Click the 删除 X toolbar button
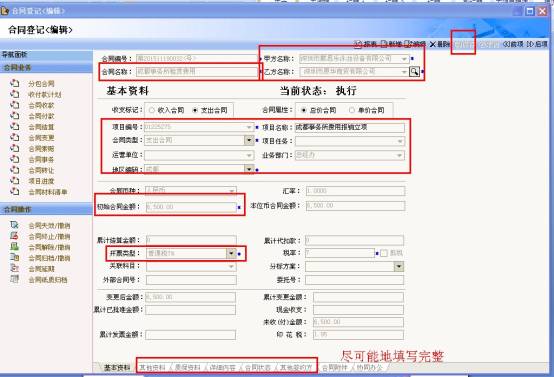 click(440, 44)
